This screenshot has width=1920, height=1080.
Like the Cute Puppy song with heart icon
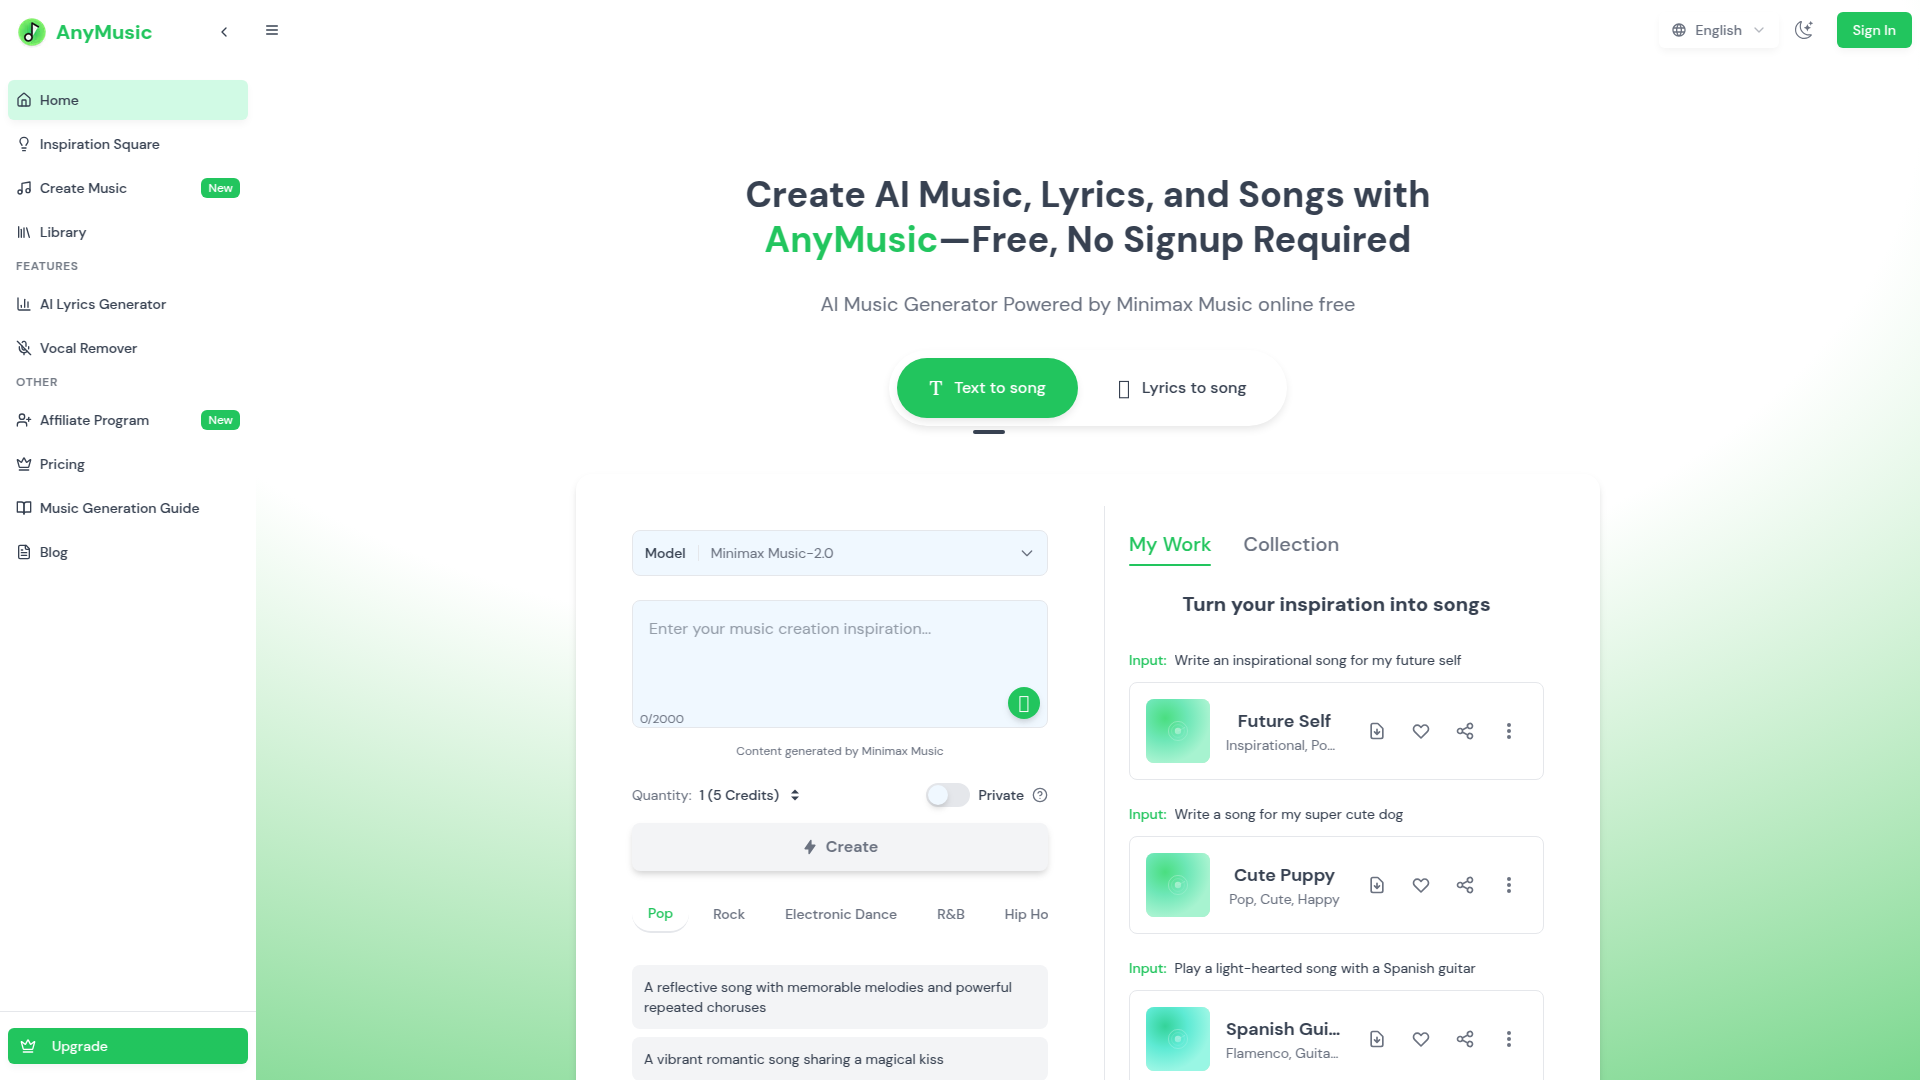coord(1421,885)
